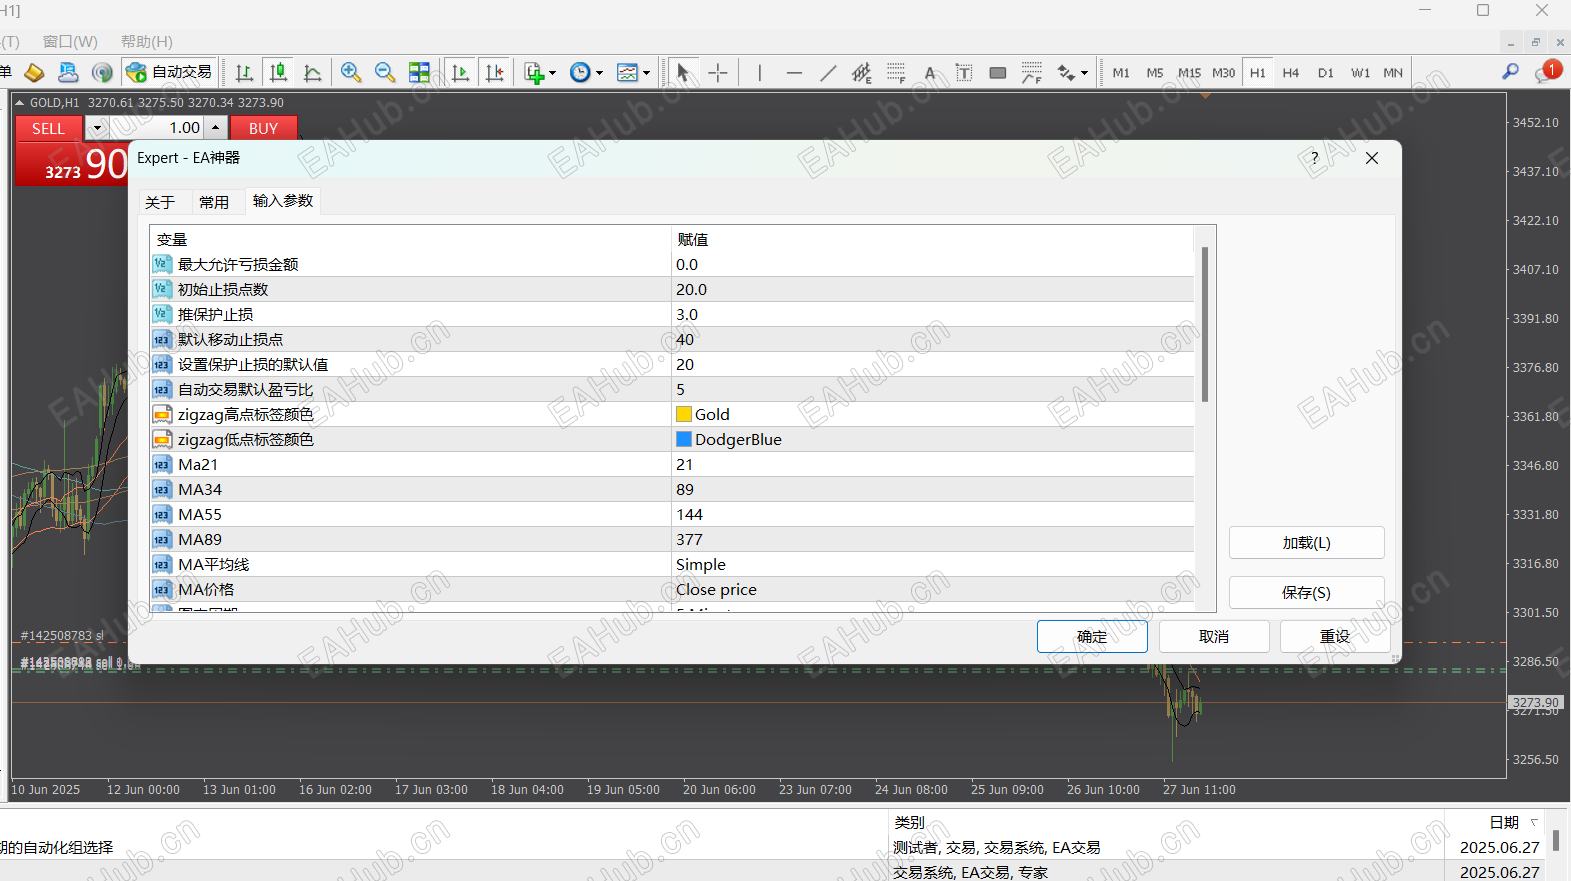Screen dimensions: 1571x881
Task: Cancel the dialog with 取消
Action: [x=1214, y=636]
